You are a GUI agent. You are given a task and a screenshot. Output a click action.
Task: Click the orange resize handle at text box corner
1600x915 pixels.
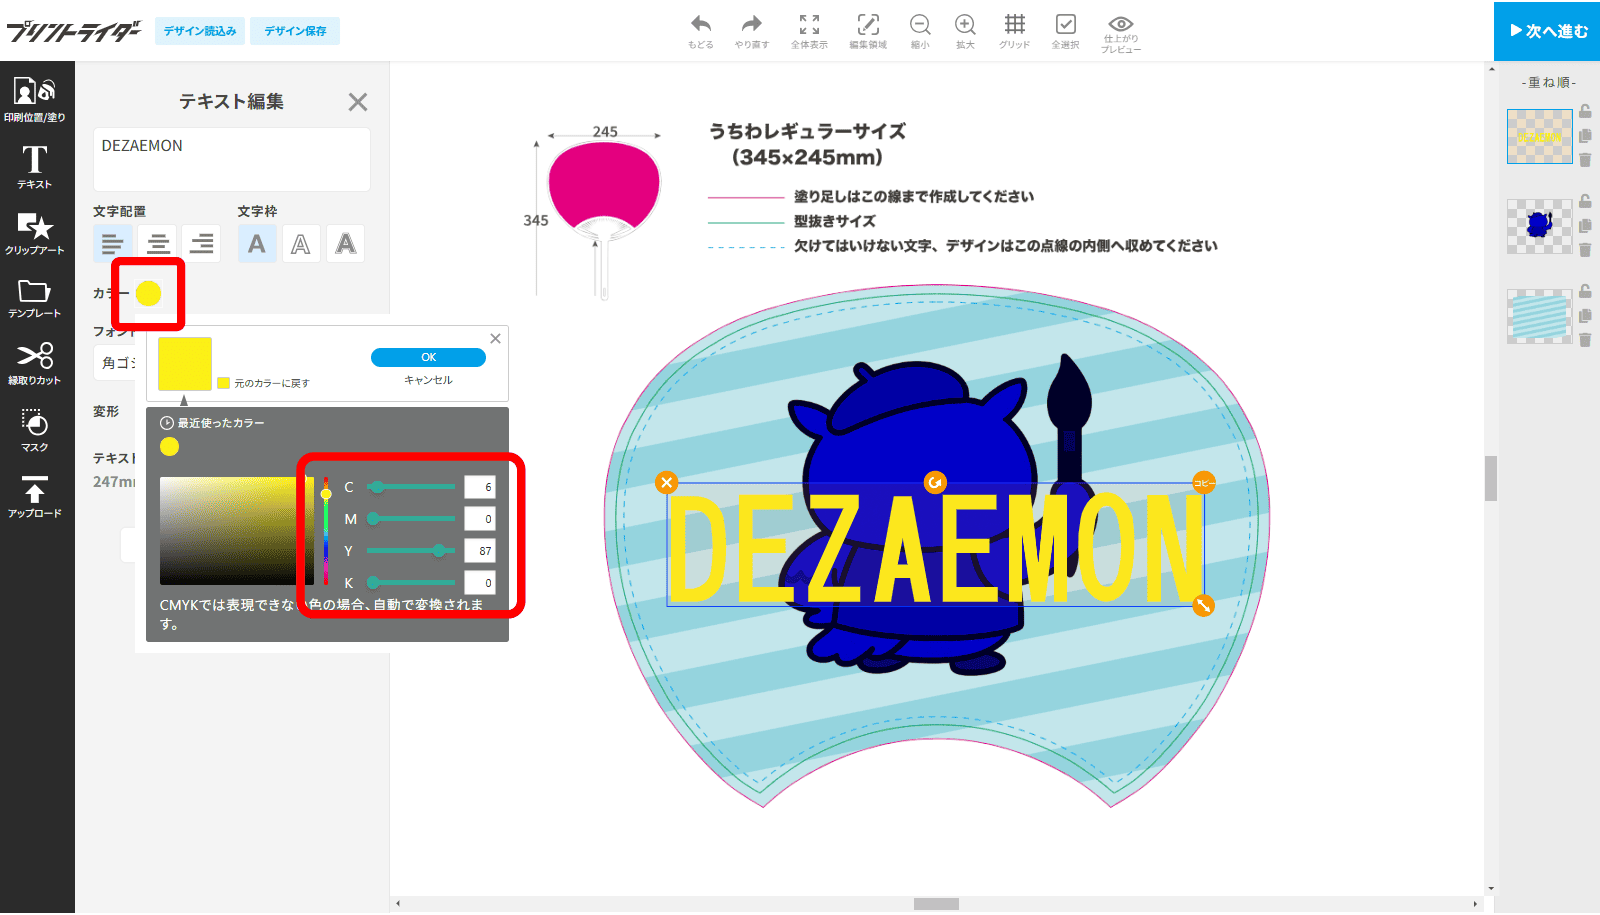coord(1203,605)
